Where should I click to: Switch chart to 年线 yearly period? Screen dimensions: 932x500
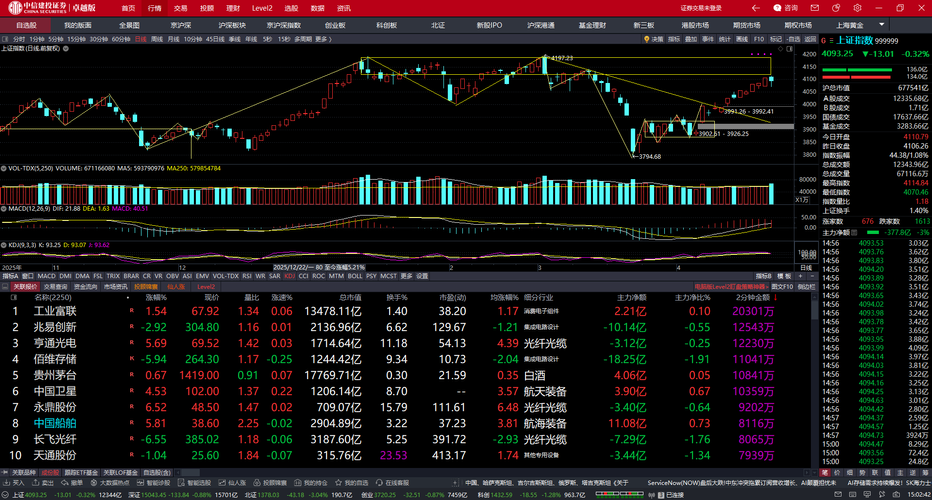pos(251,39)
